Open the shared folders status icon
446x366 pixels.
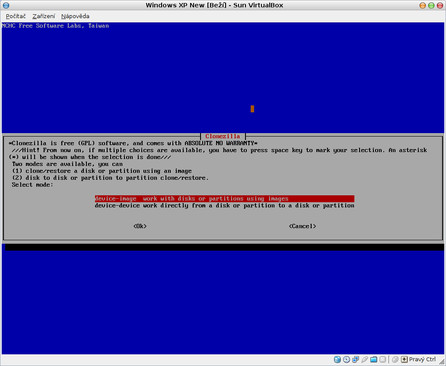point(374,359)
